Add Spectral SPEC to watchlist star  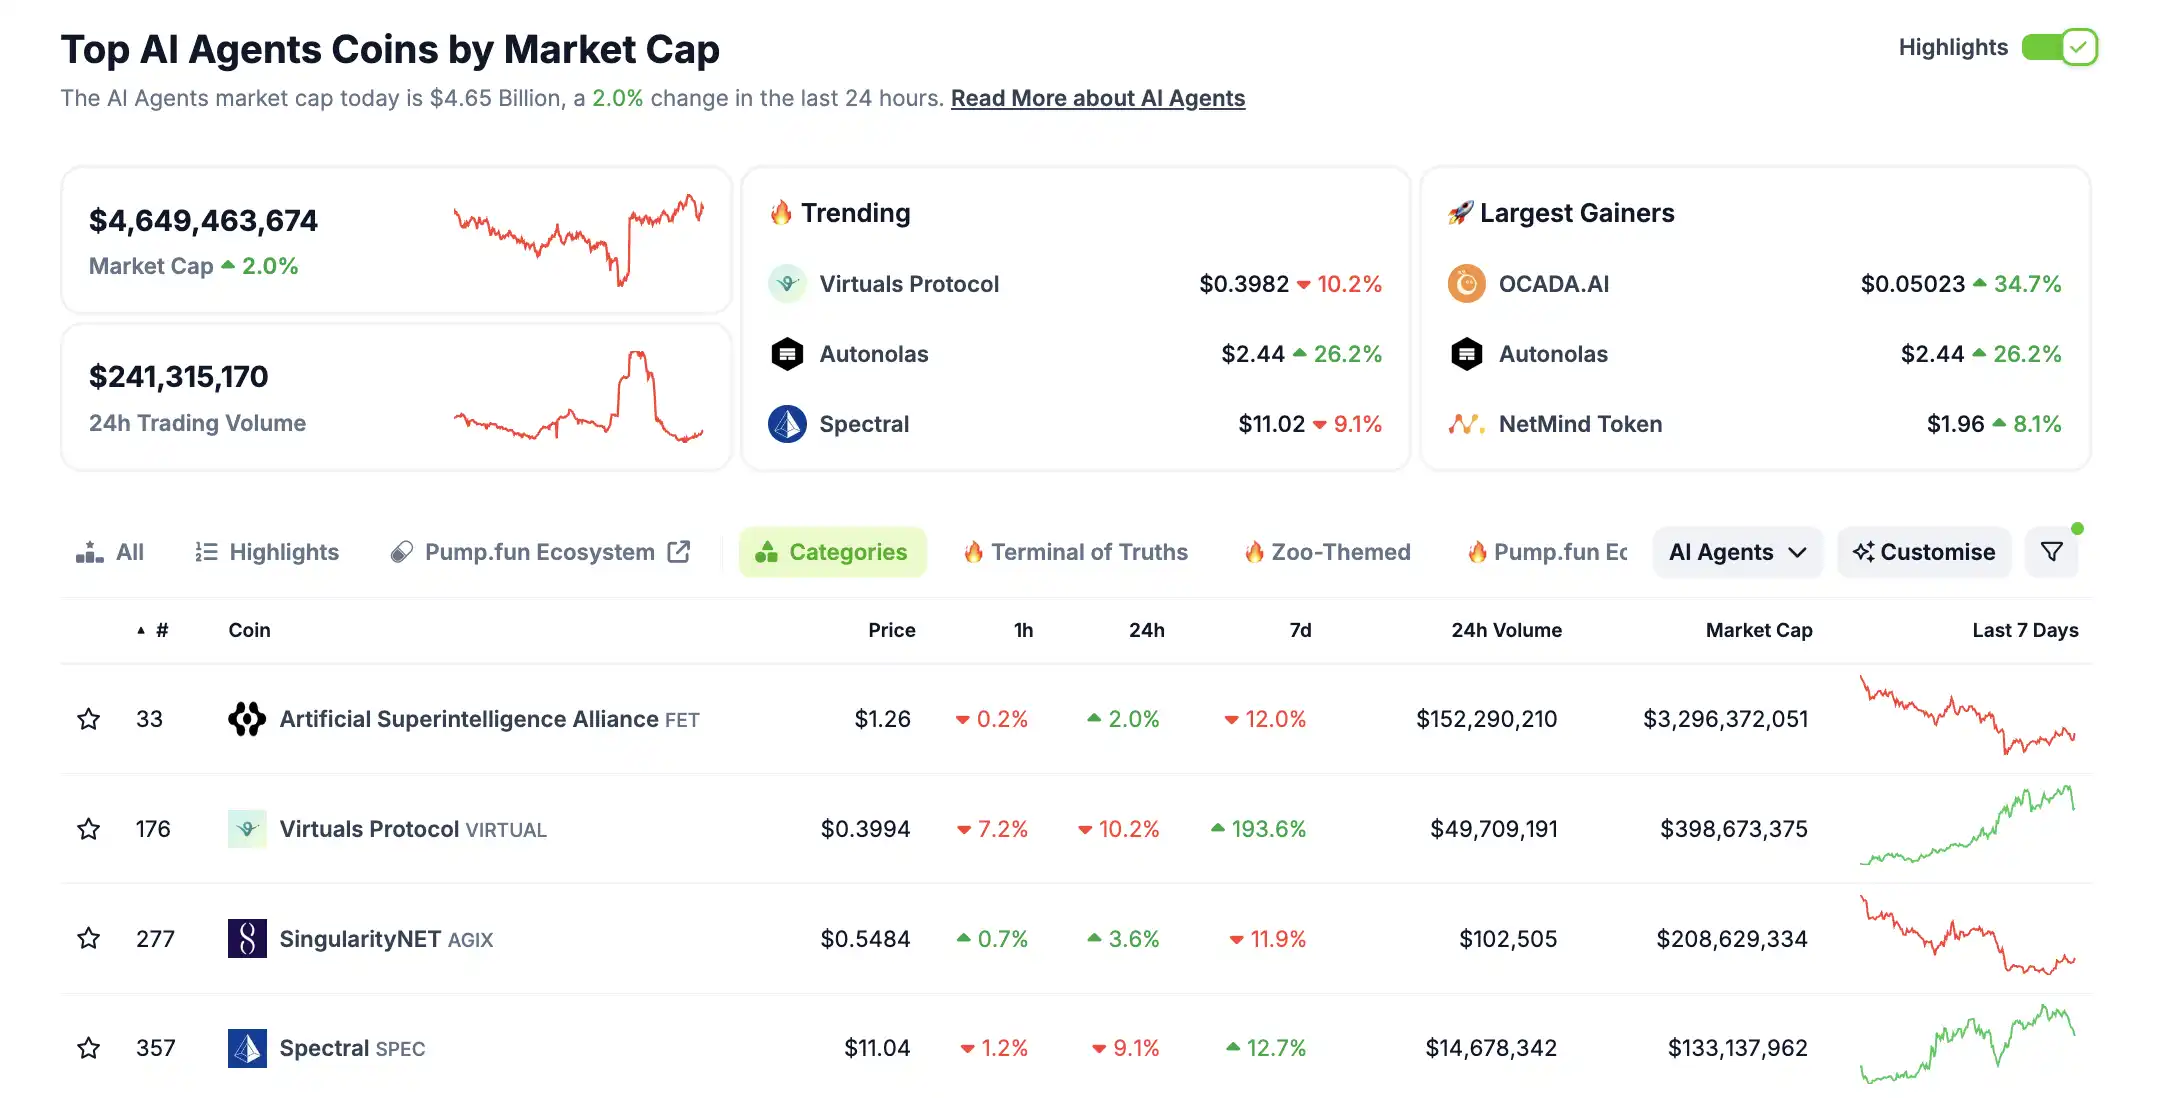89,1048
